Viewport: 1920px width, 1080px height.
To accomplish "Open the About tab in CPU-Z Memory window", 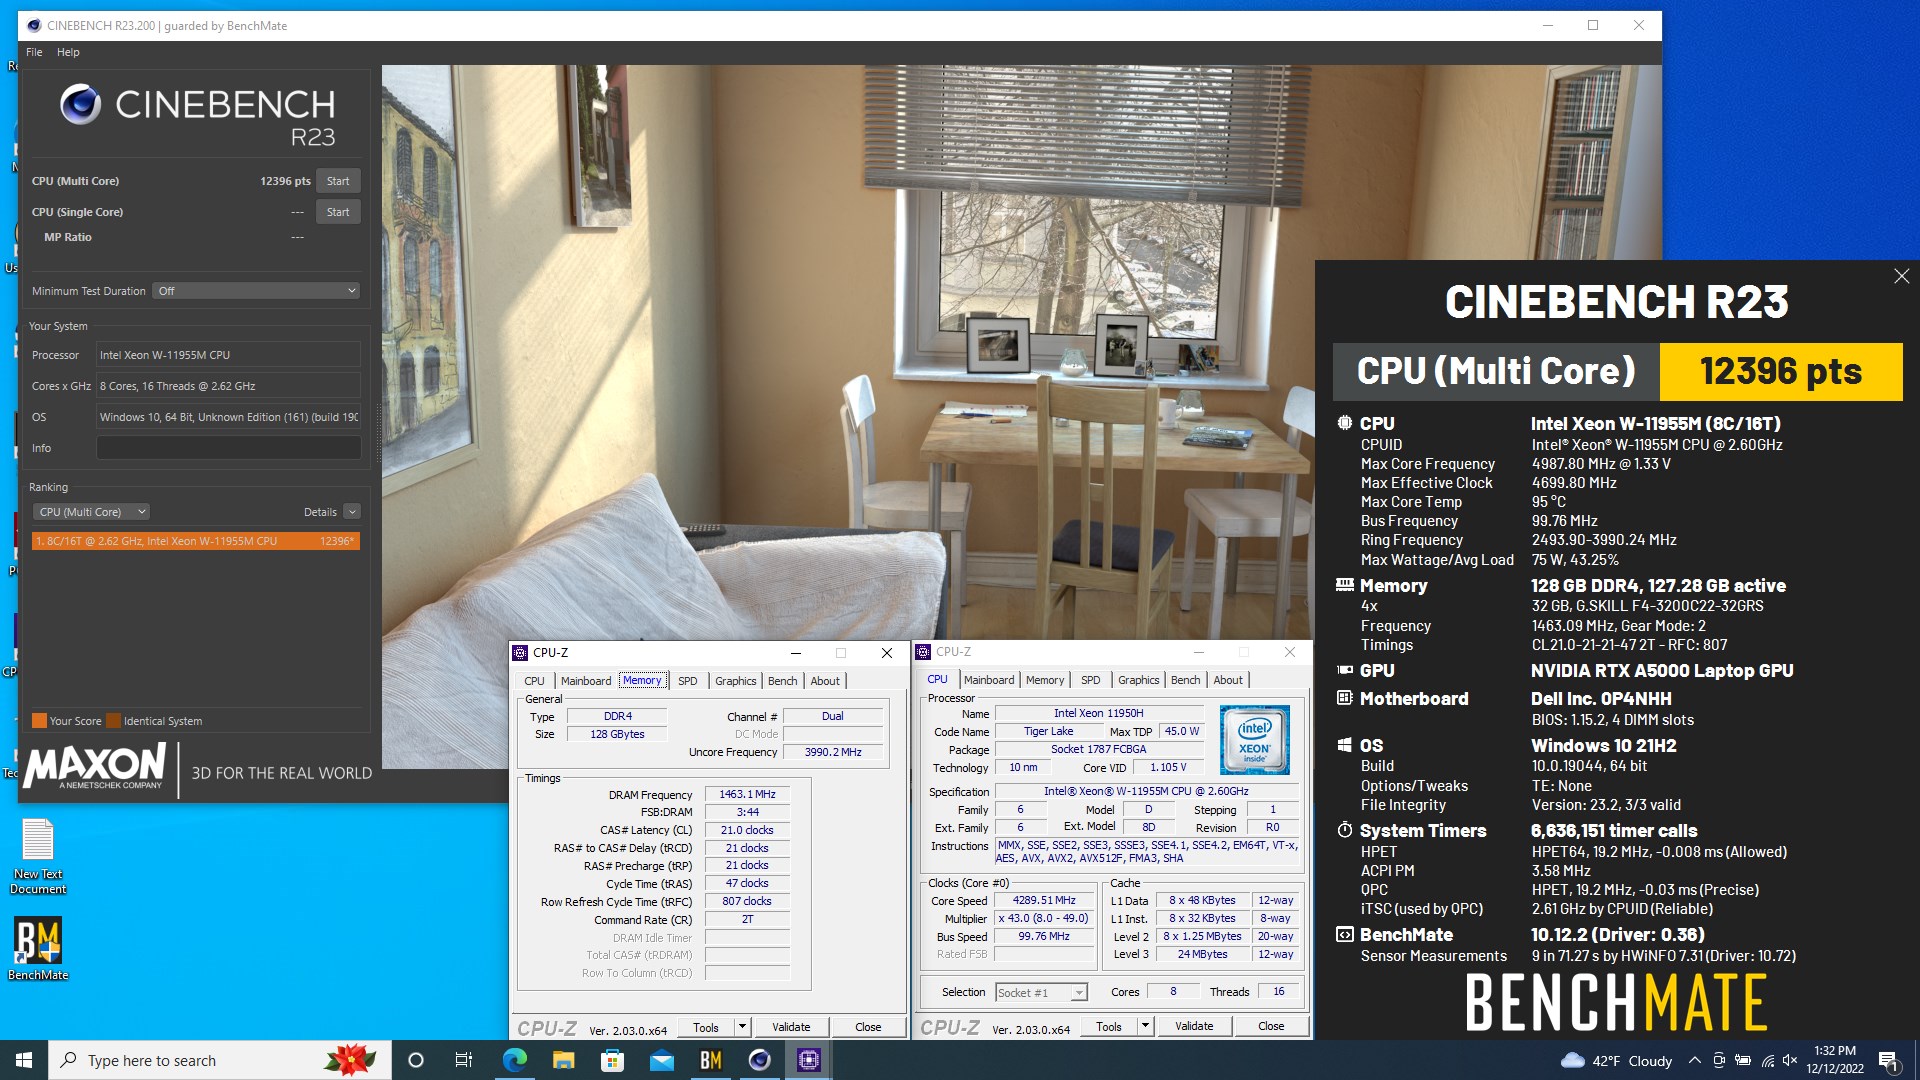I will pos(825,681).
